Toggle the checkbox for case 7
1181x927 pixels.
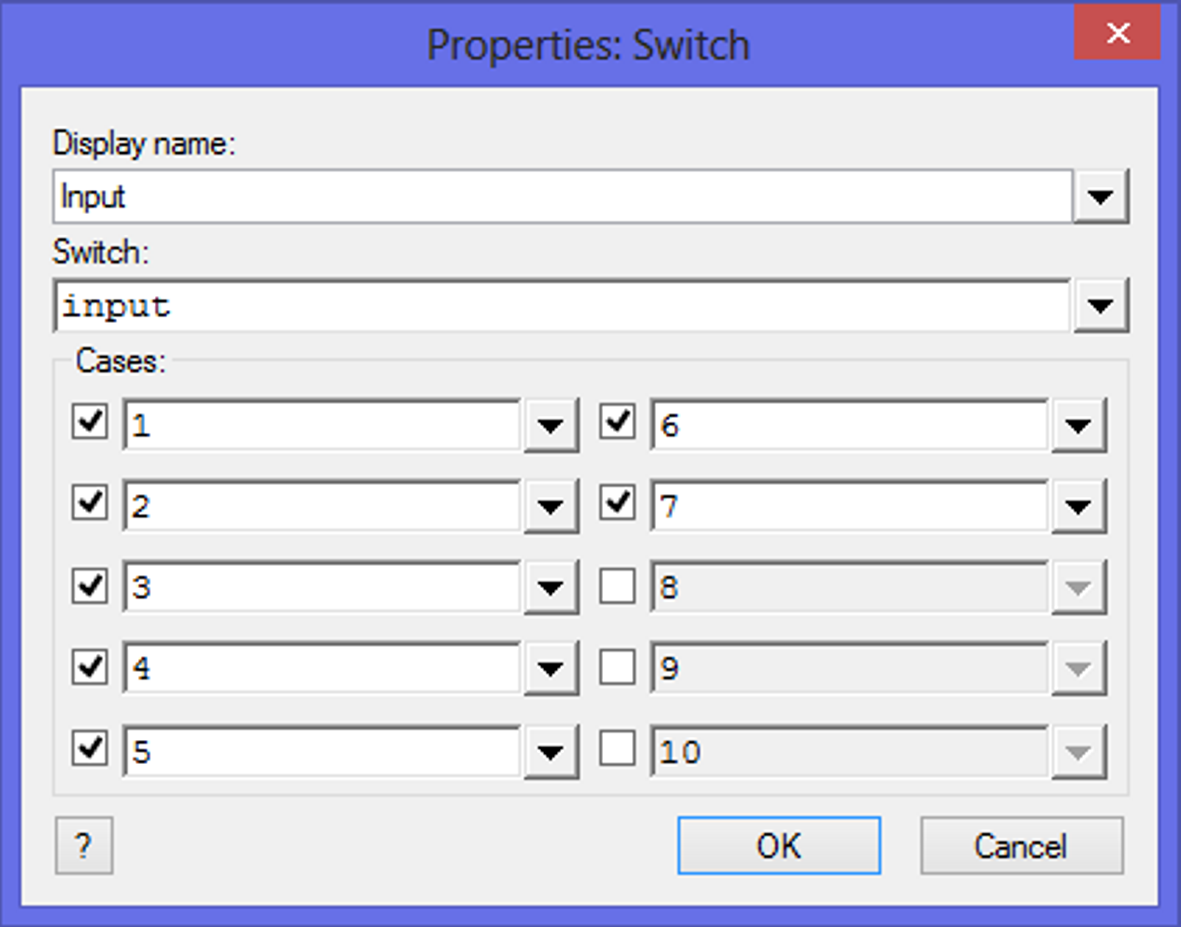click(x=617, y=502)
